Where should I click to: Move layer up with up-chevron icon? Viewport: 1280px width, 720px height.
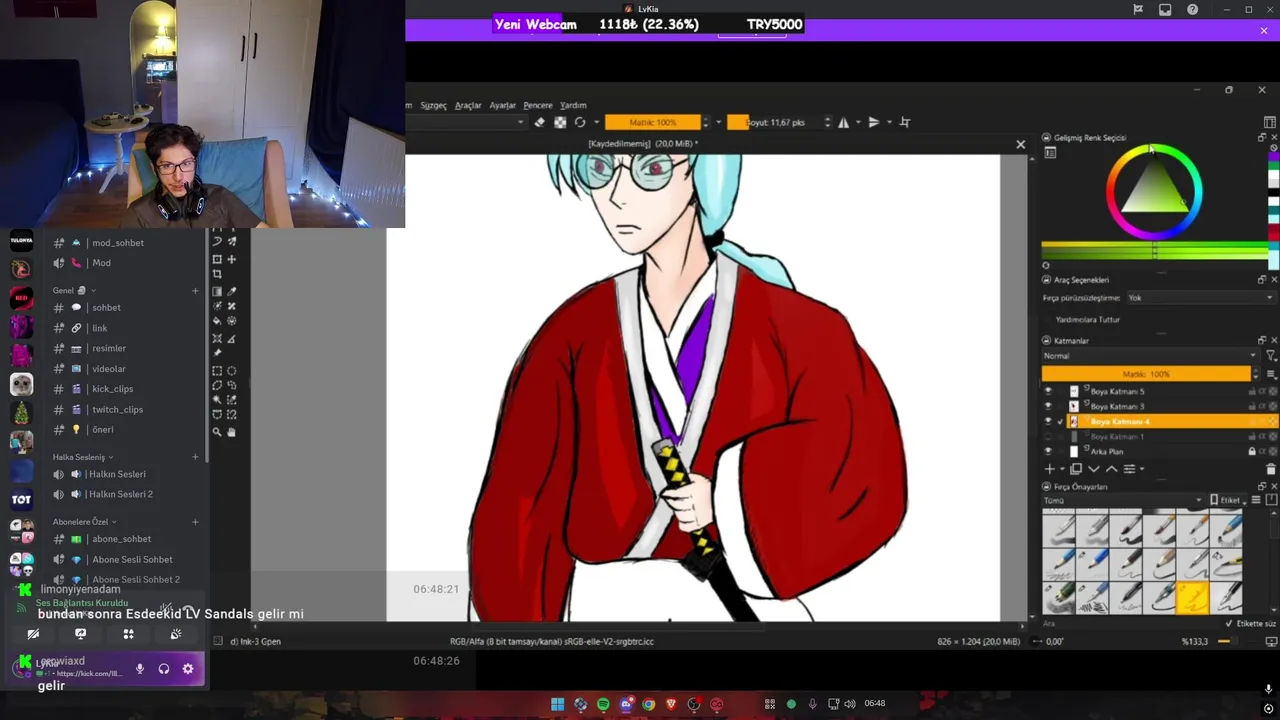[x=1111, y=468]
